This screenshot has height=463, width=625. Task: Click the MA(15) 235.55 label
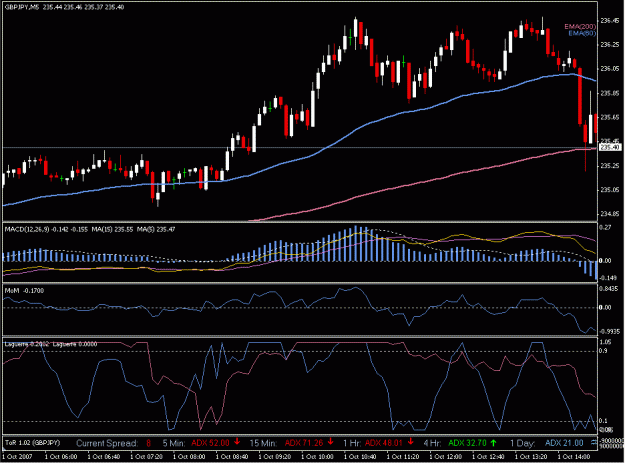pyautogui.click(x=113, y=230)
